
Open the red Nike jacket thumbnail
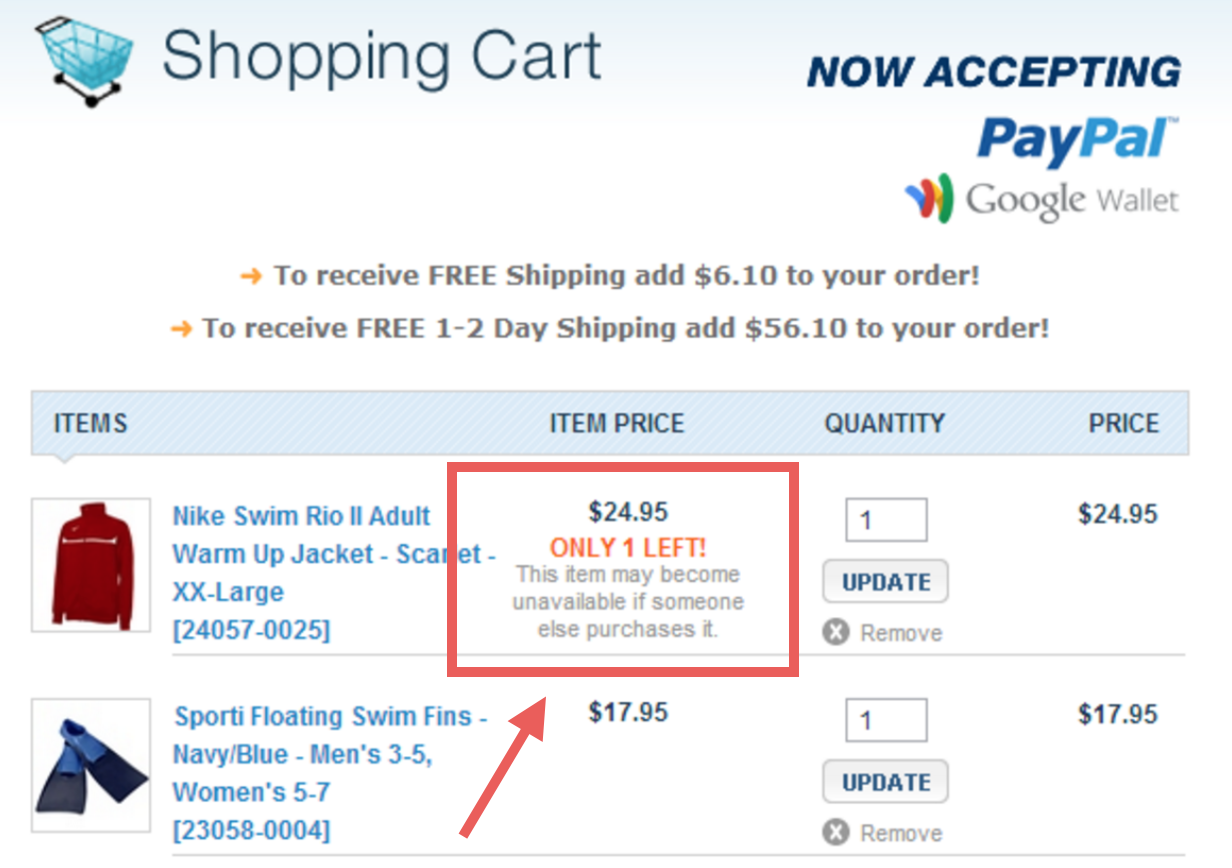click(91, 565)
